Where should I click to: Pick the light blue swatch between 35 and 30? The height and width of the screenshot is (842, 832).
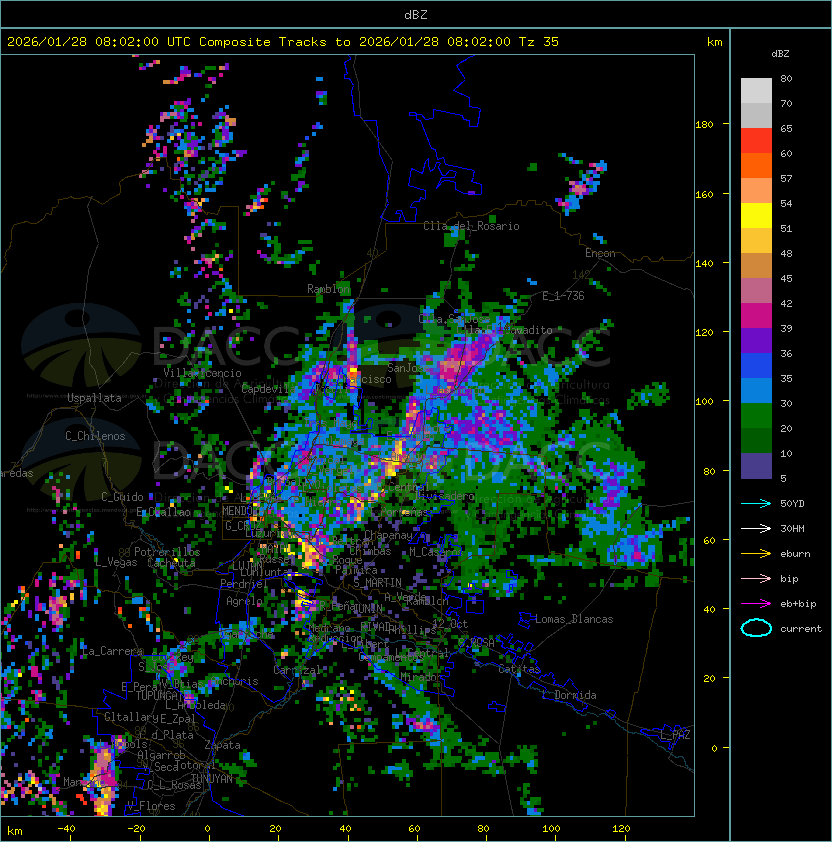tap(756, 390)
